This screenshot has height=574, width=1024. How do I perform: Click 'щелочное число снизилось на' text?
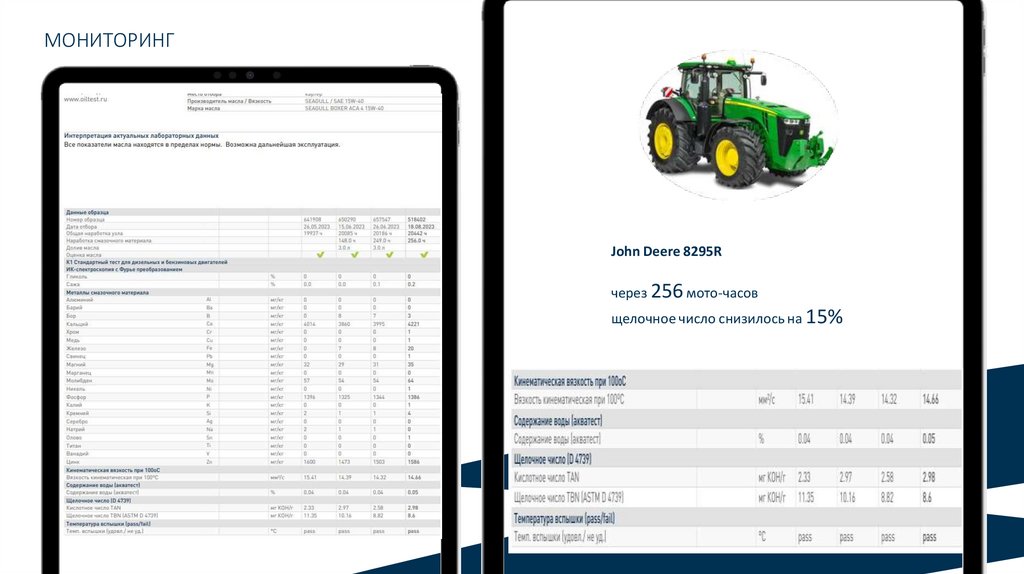(706, 319)
